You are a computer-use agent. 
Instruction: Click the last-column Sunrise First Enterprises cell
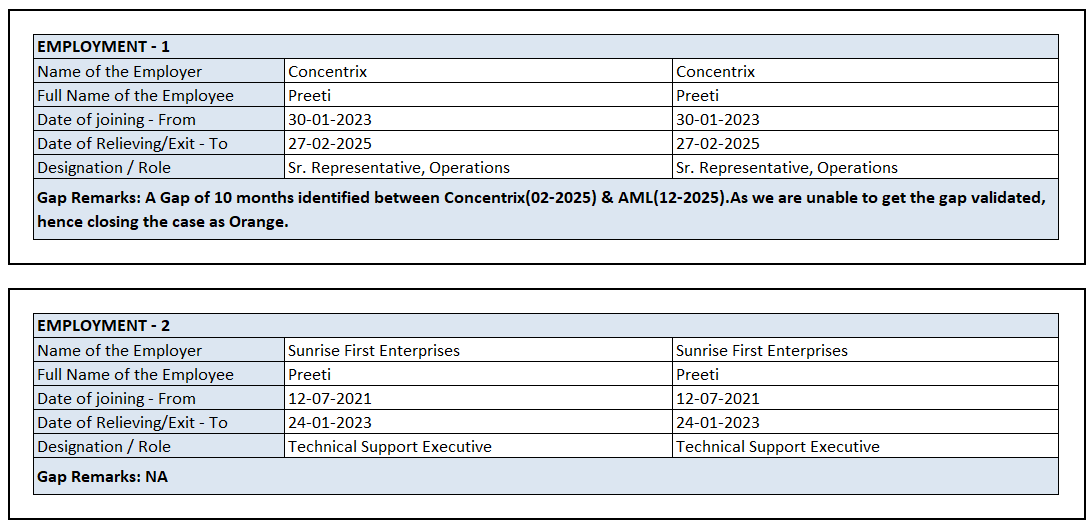click(762, 350)
